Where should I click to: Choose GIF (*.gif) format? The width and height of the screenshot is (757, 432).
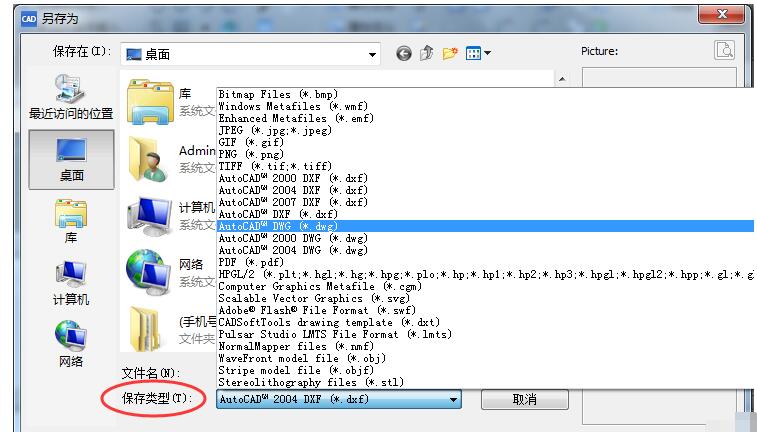coord(485,142)
